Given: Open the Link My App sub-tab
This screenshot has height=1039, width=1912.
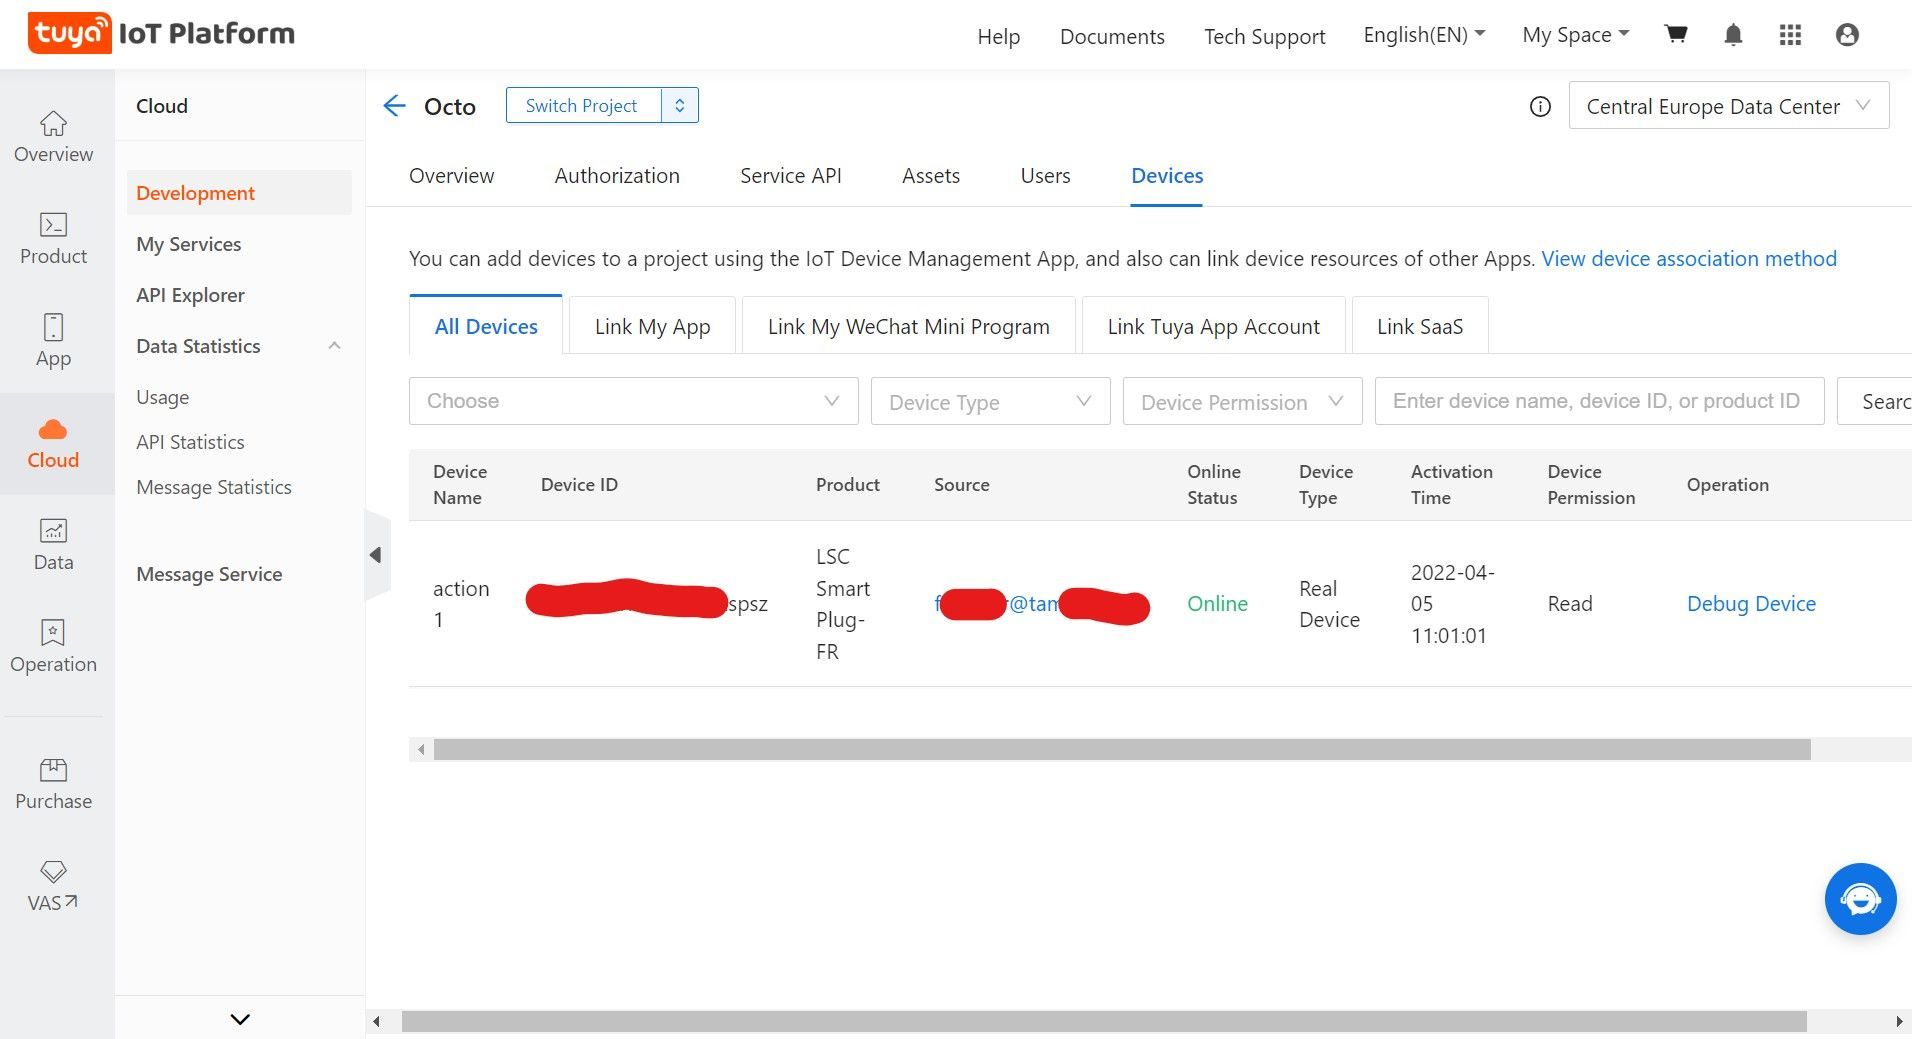Looking at the screenshot, I should click(x=652, y=326).
